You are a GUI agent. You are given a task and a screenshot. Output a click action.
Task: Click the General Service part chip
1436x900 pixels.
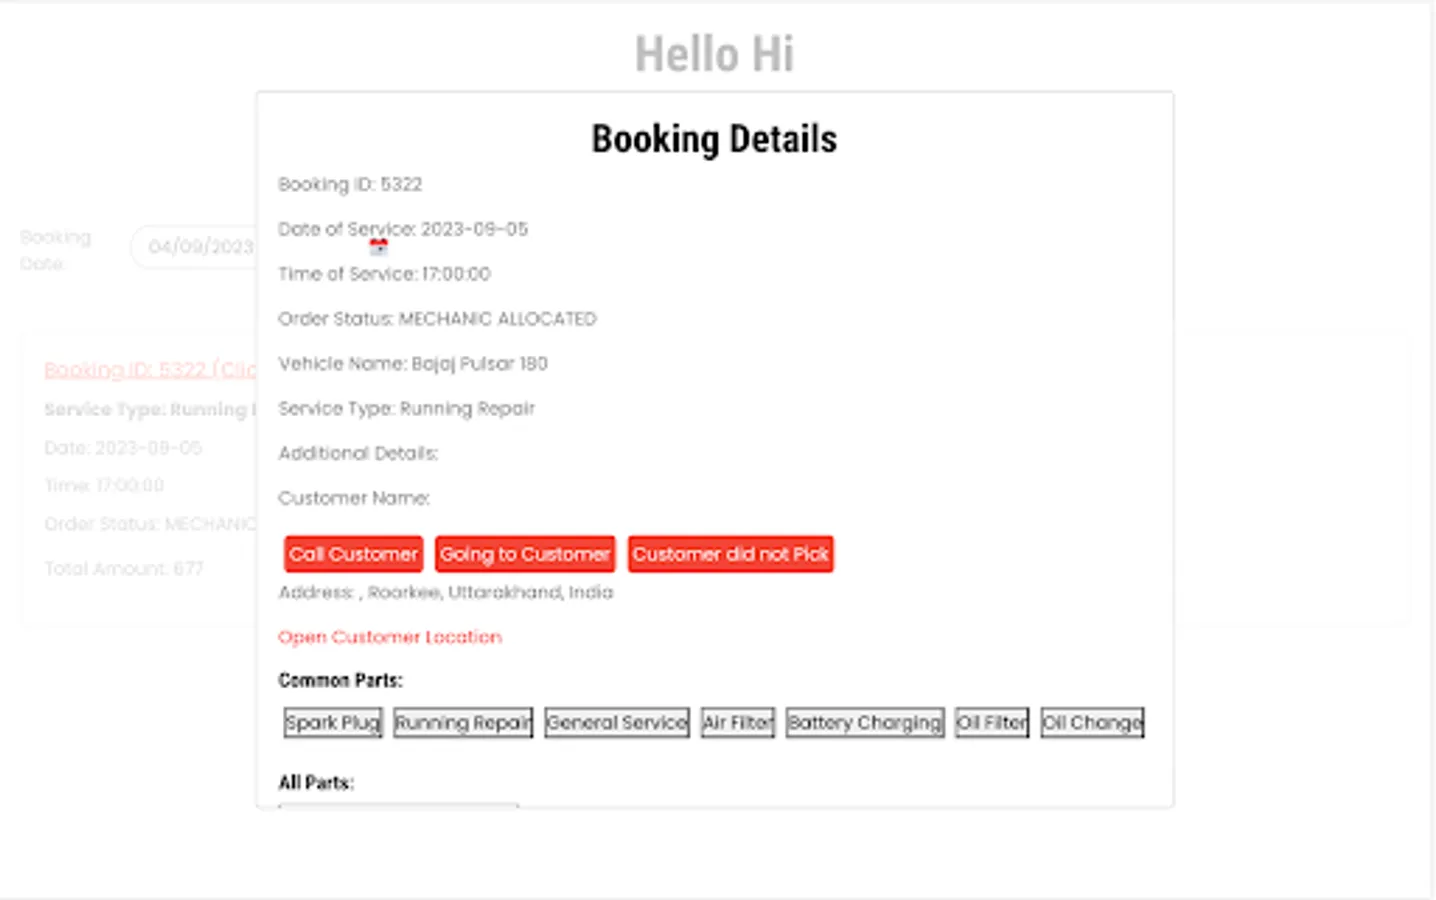pyautogui.click(x=616, y=722)
